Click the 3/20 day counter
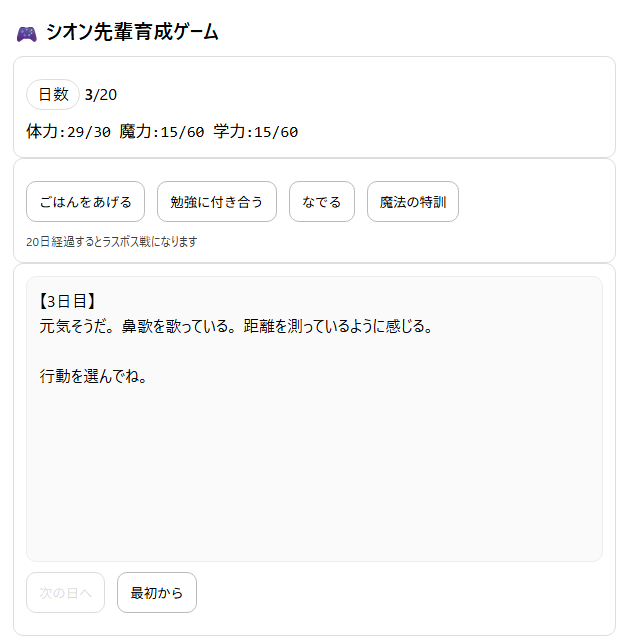The image size is (627, 643). tap(101, 95)
